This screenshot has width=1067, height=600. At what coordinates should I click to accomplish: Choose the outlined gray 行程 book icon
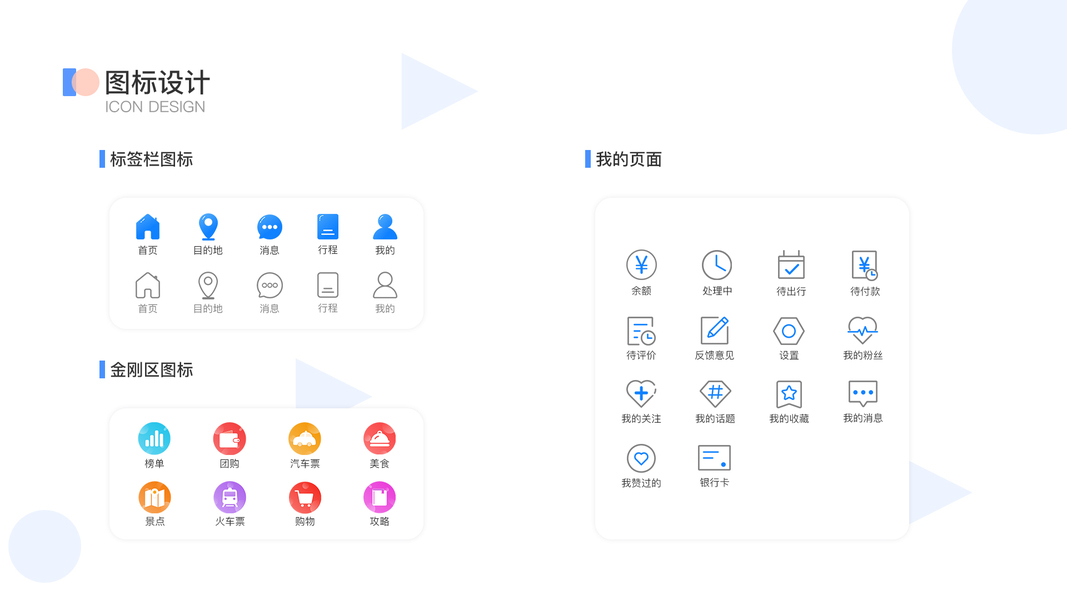(328, 285)
